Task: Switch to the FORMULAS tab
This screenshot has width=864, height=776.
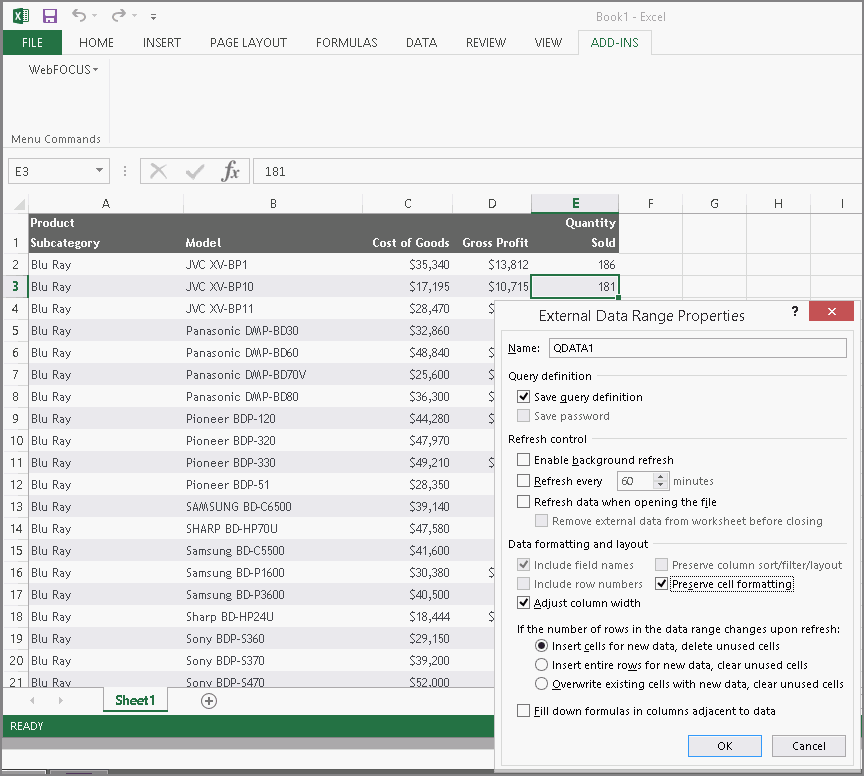Action: click(347, 43)
